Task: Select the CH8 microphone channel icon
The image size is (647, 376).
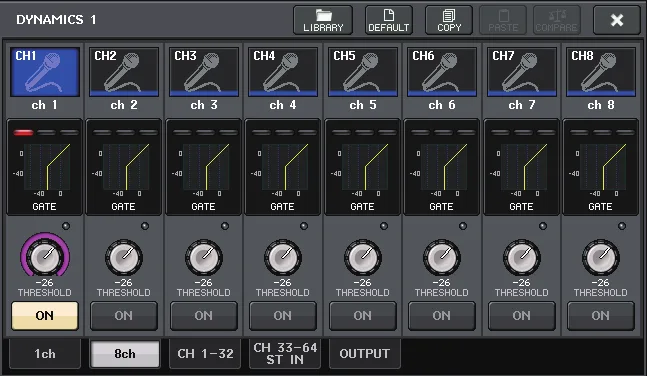Action: tap(601, 72)
